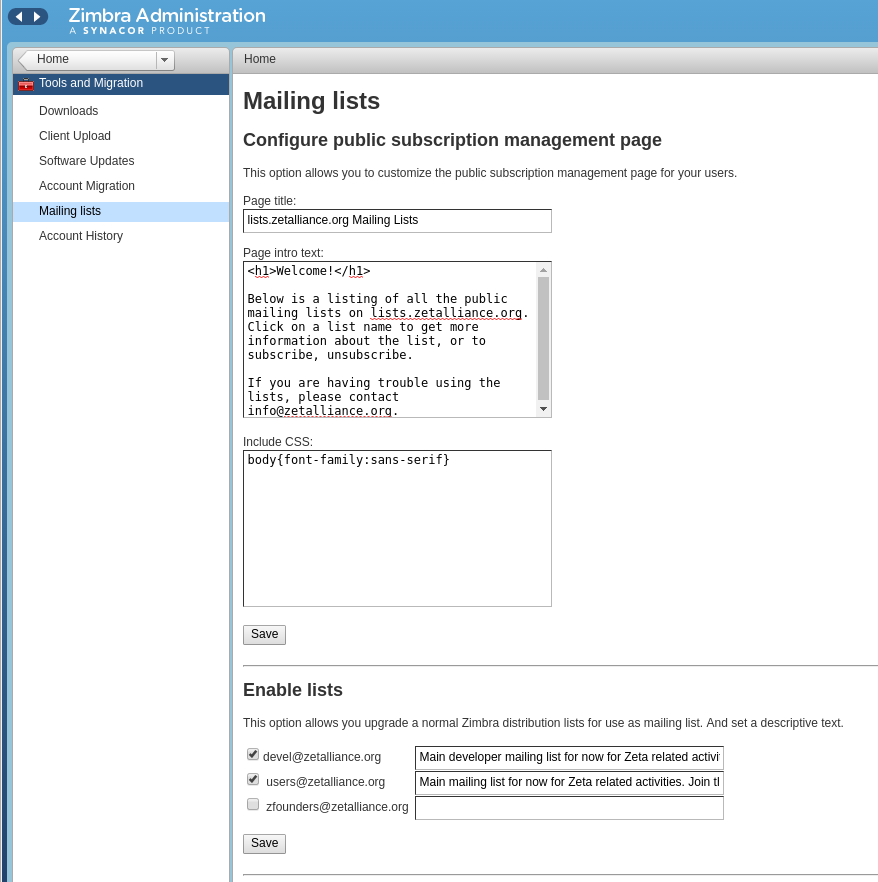This screenshot has width=878, height=882.
Task: Go to Account Migration page
Action: pyautogui.click(x=86, y=186)
